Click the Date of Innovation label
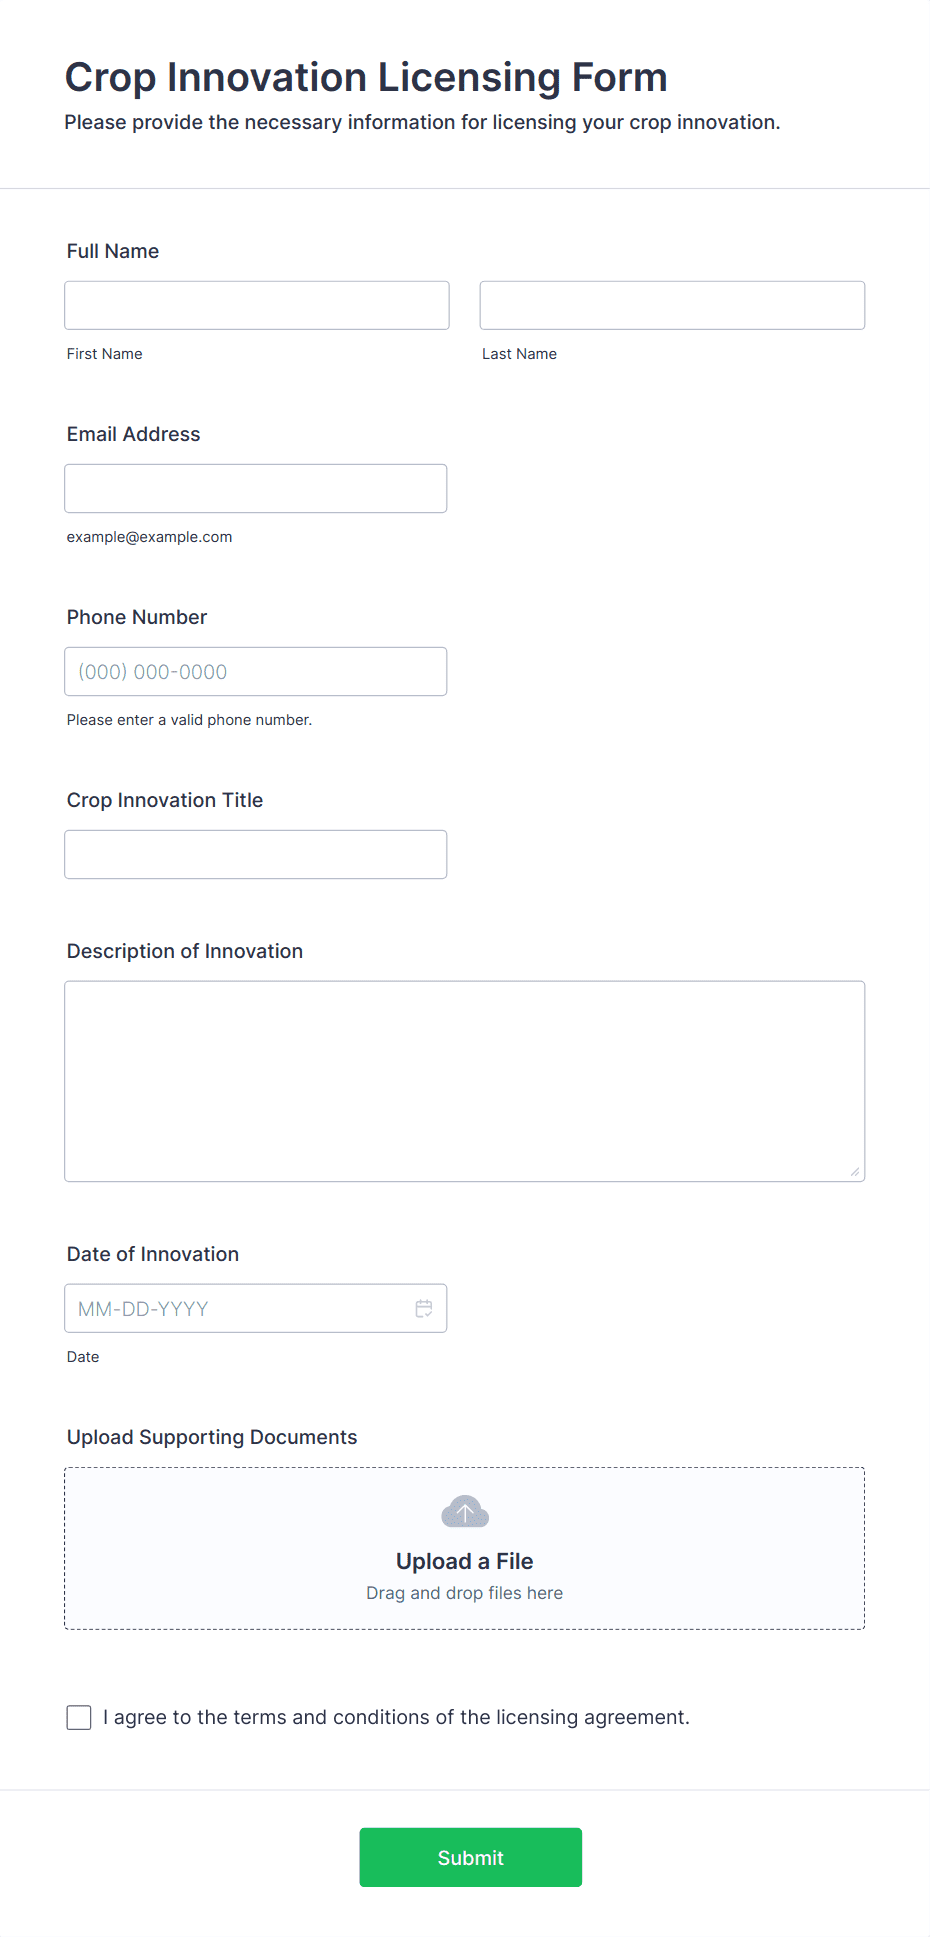The width and height of the screenshot is (930, 1937). tap(153, 1254)
